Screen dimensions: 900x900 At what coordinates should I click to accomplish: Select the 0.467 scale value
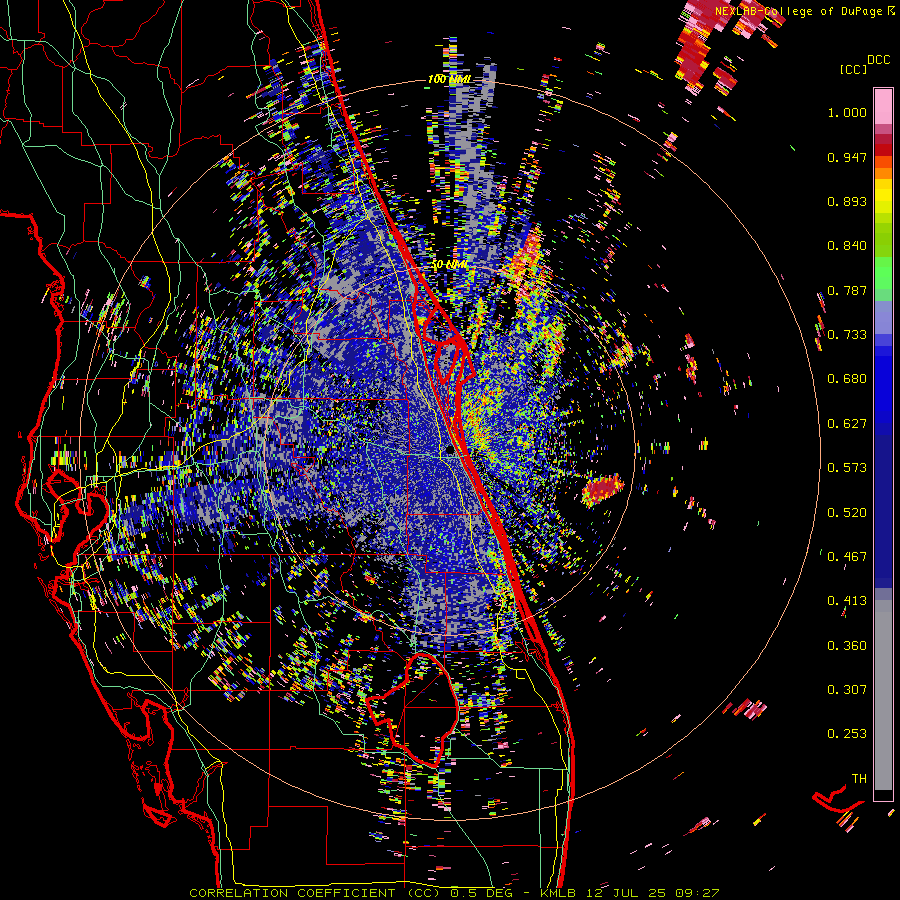point(847,556)
